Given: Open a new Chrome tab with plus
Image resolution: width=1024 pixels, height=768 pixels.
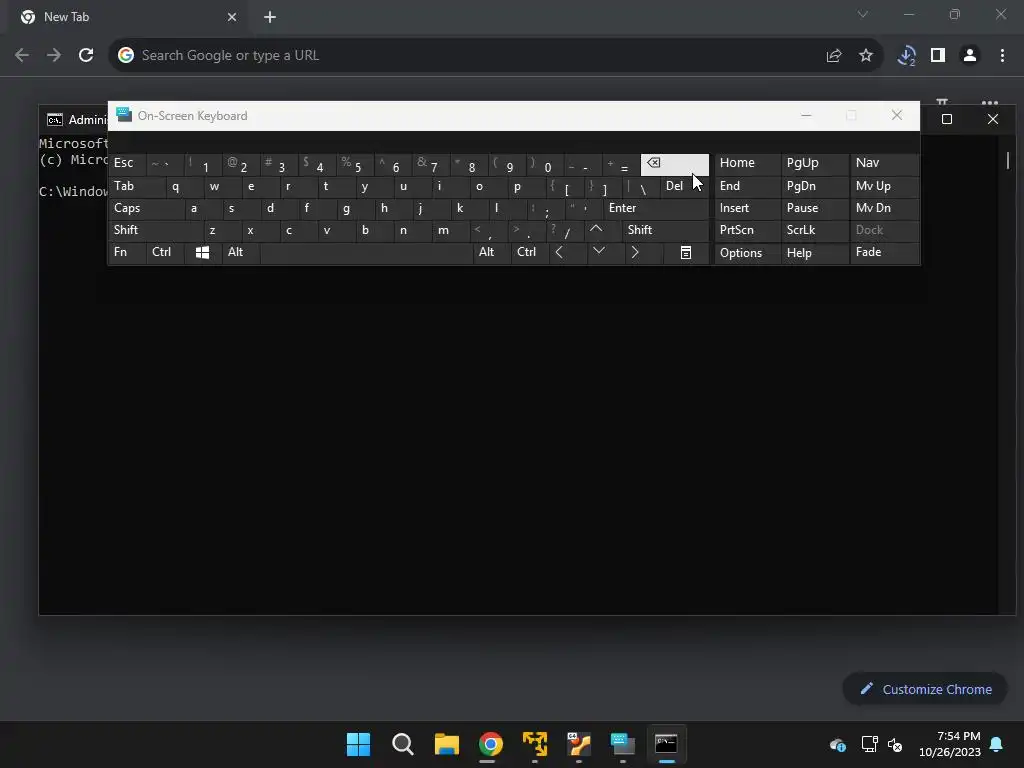Looking at the screenshot, I should [x=270, y=17].
